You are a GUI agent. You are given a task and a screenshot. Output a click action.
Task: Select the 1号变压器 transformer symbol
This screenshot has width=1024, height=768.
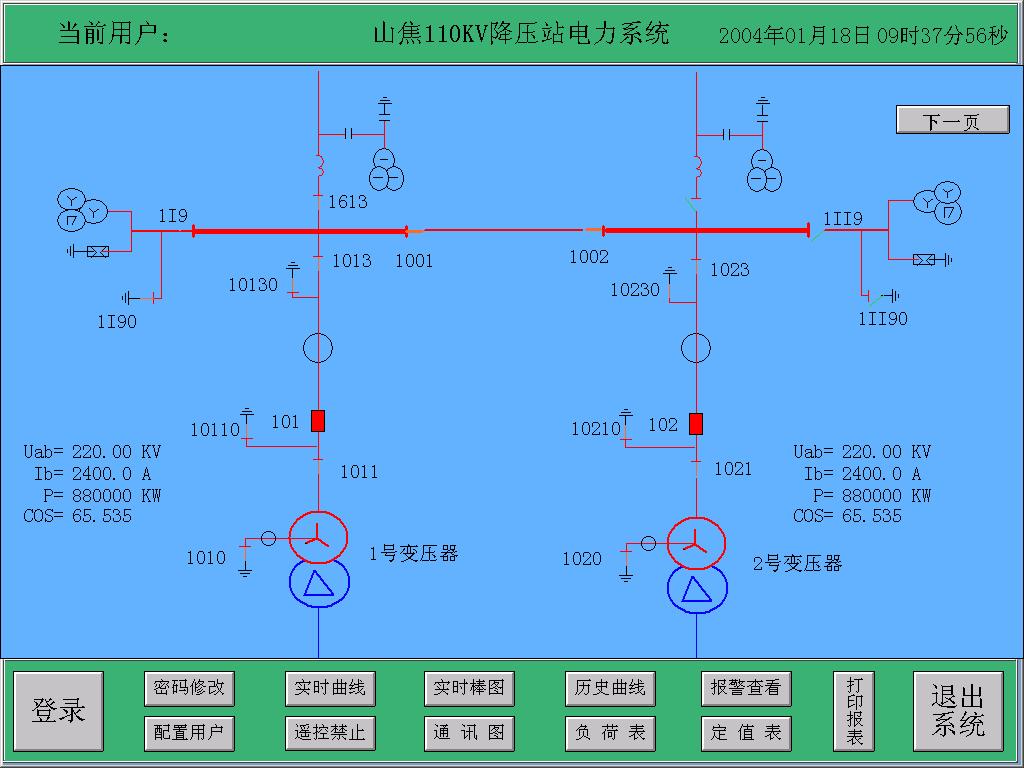pos(319,559)
